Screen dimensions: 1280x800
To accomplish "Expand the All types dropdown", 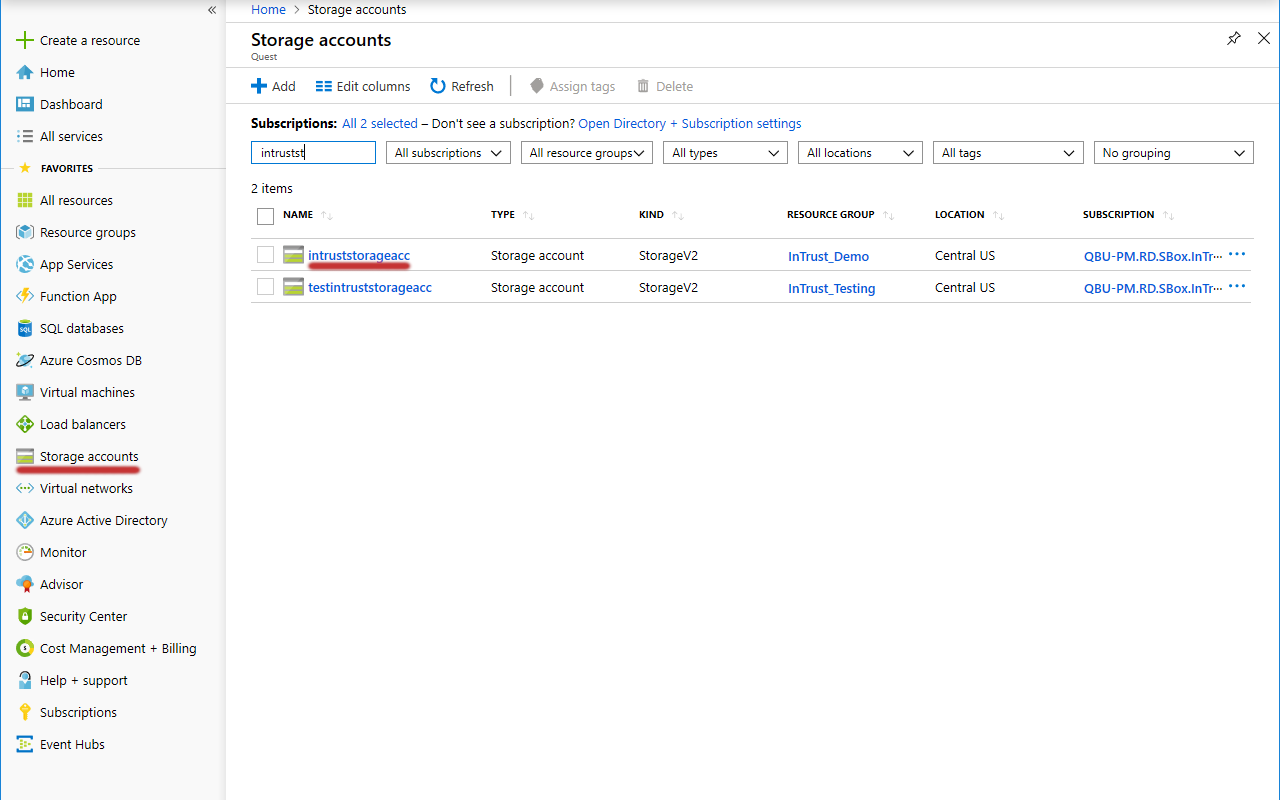I will pyautogui.click(x=725, y=153).
